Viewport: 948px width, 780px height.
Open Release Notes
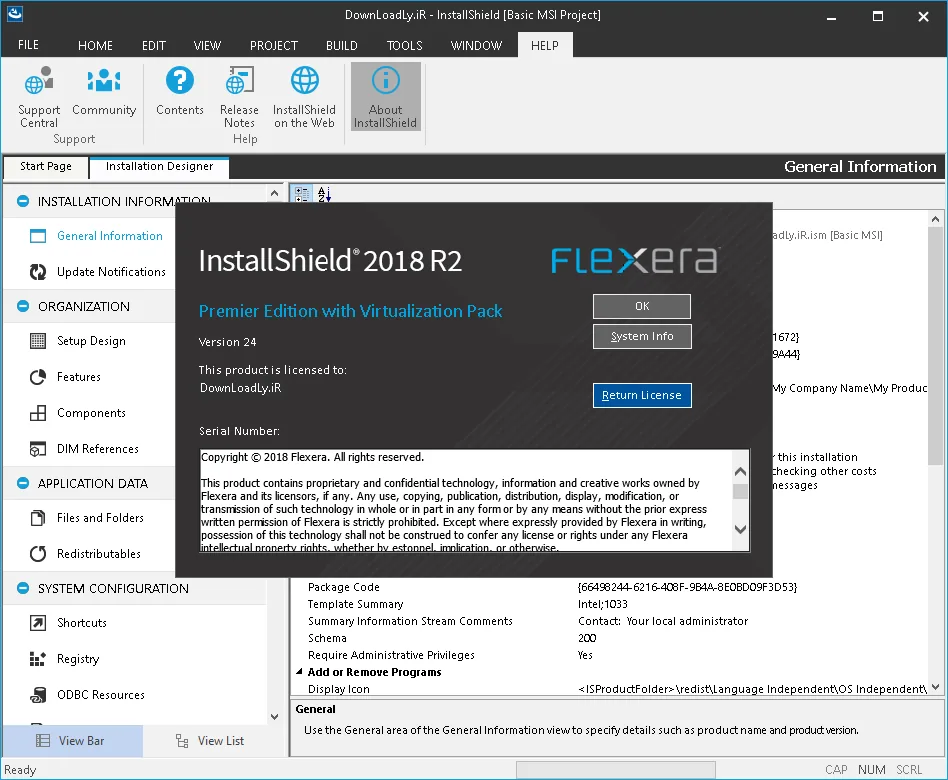click(x=239, y=97)
